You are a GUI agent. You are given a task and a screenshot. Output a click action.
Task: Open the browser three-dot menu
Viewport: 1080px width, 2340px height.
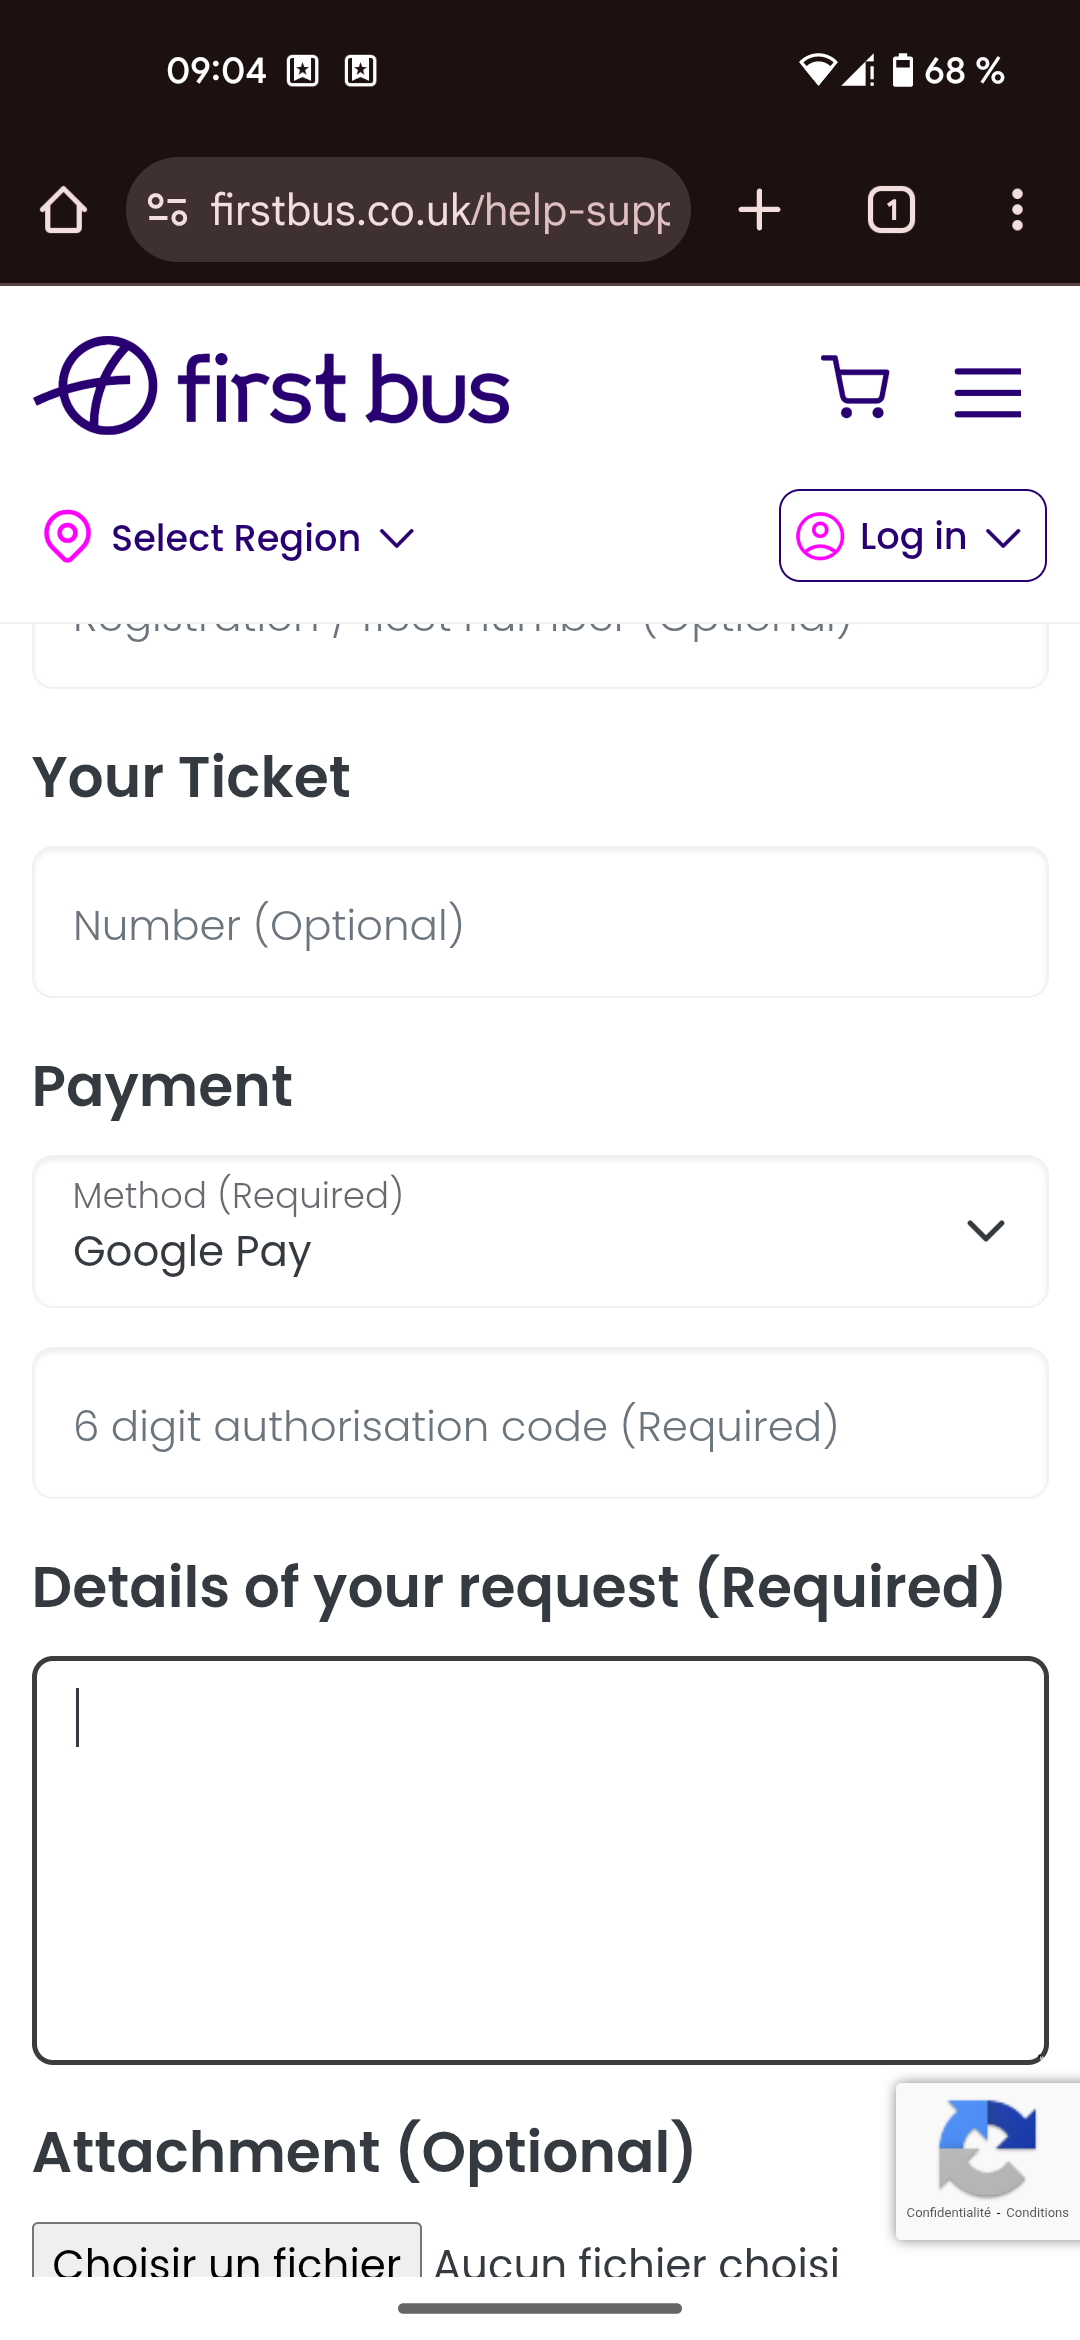coord(1017,210)
